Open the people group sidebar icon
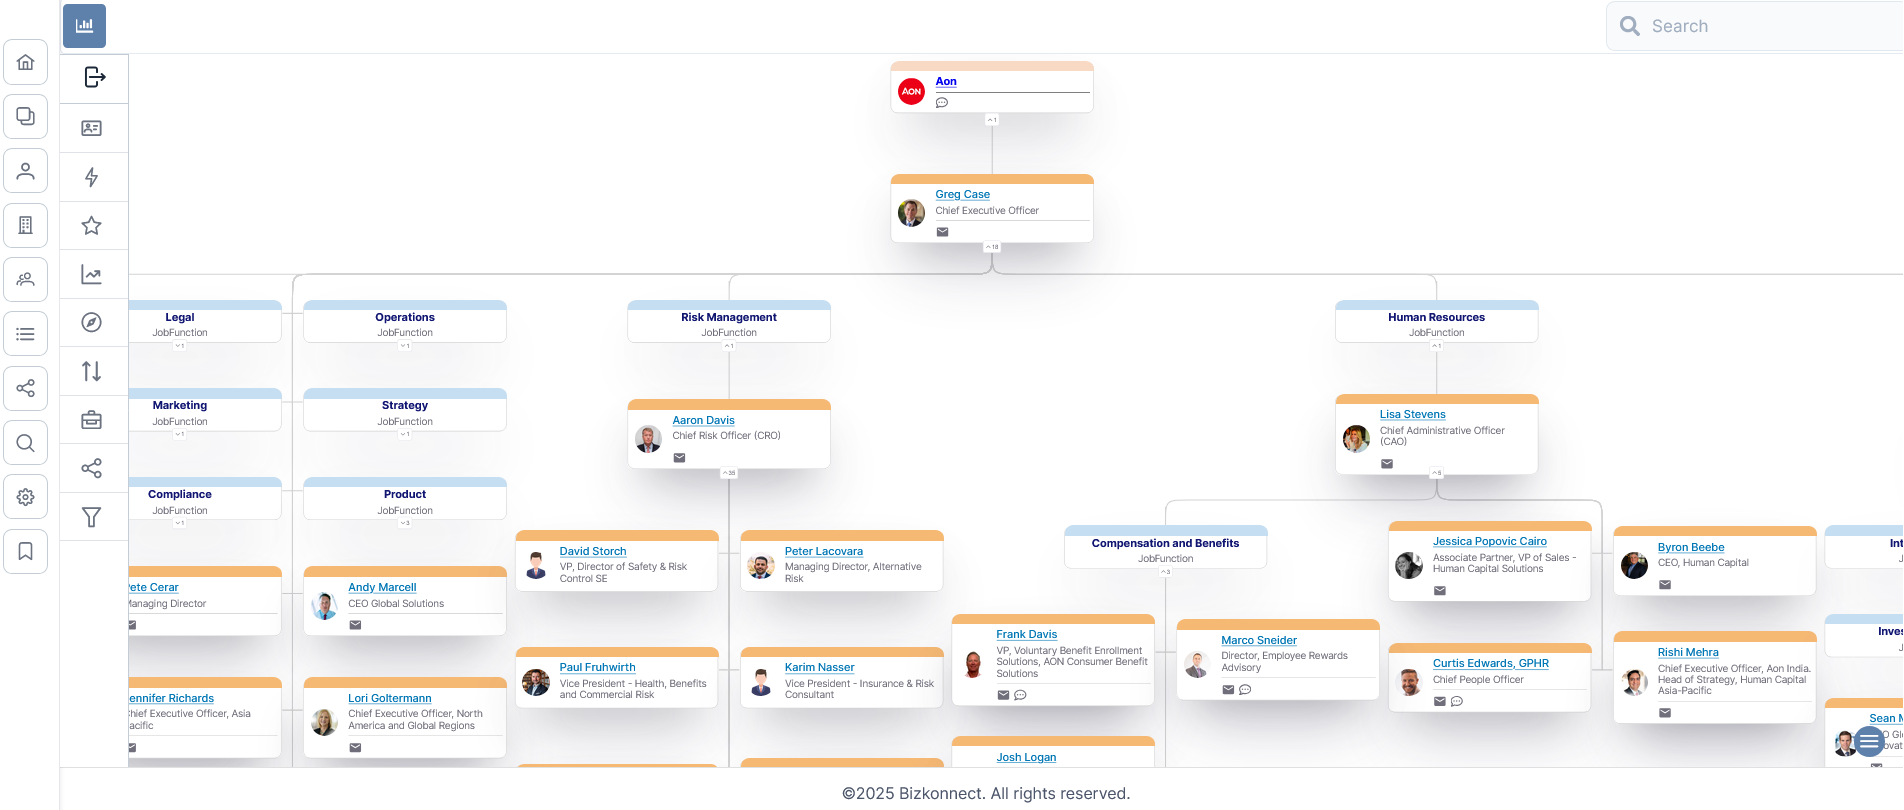This screenshot has width=1904, height=810. point(26,280)
